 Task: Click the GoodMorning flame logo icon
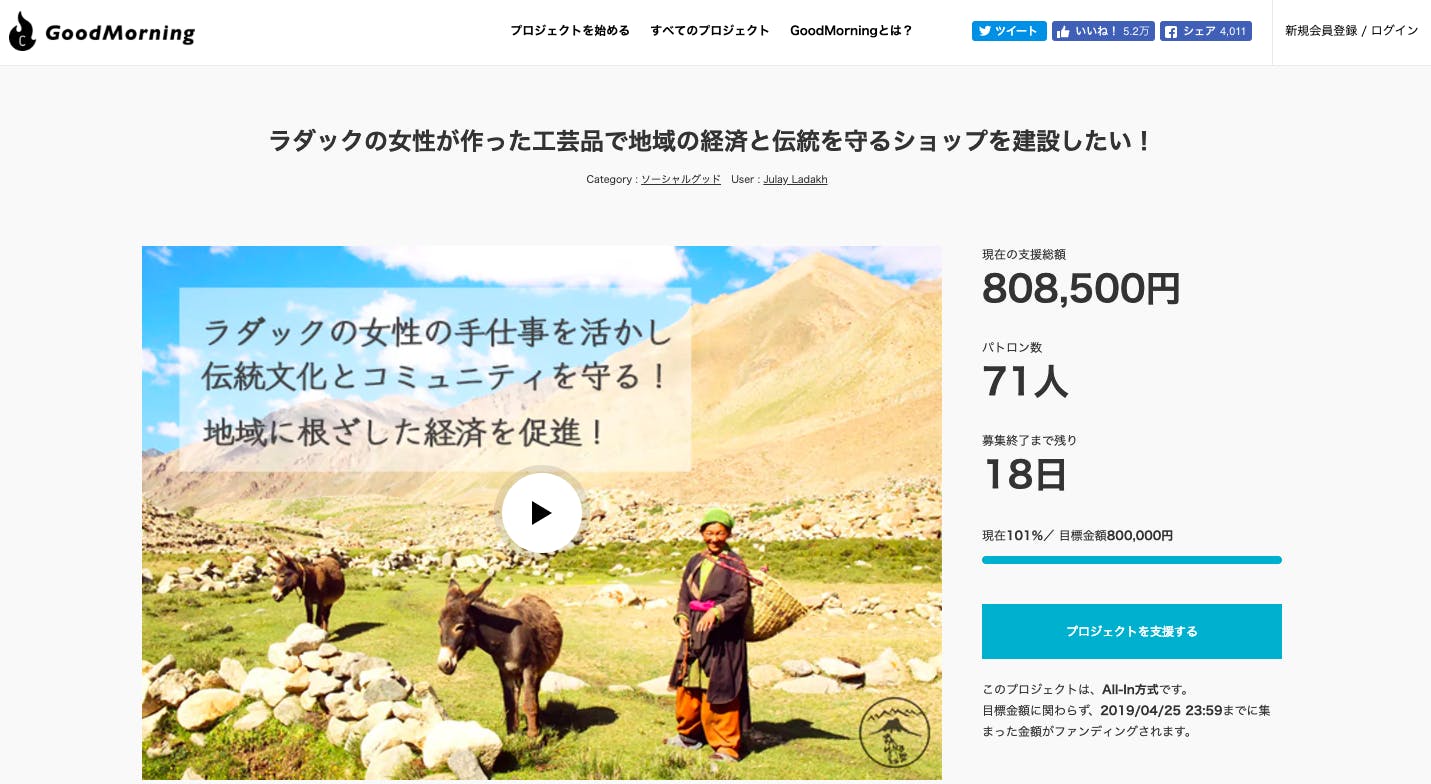click(x=22, y=32)
